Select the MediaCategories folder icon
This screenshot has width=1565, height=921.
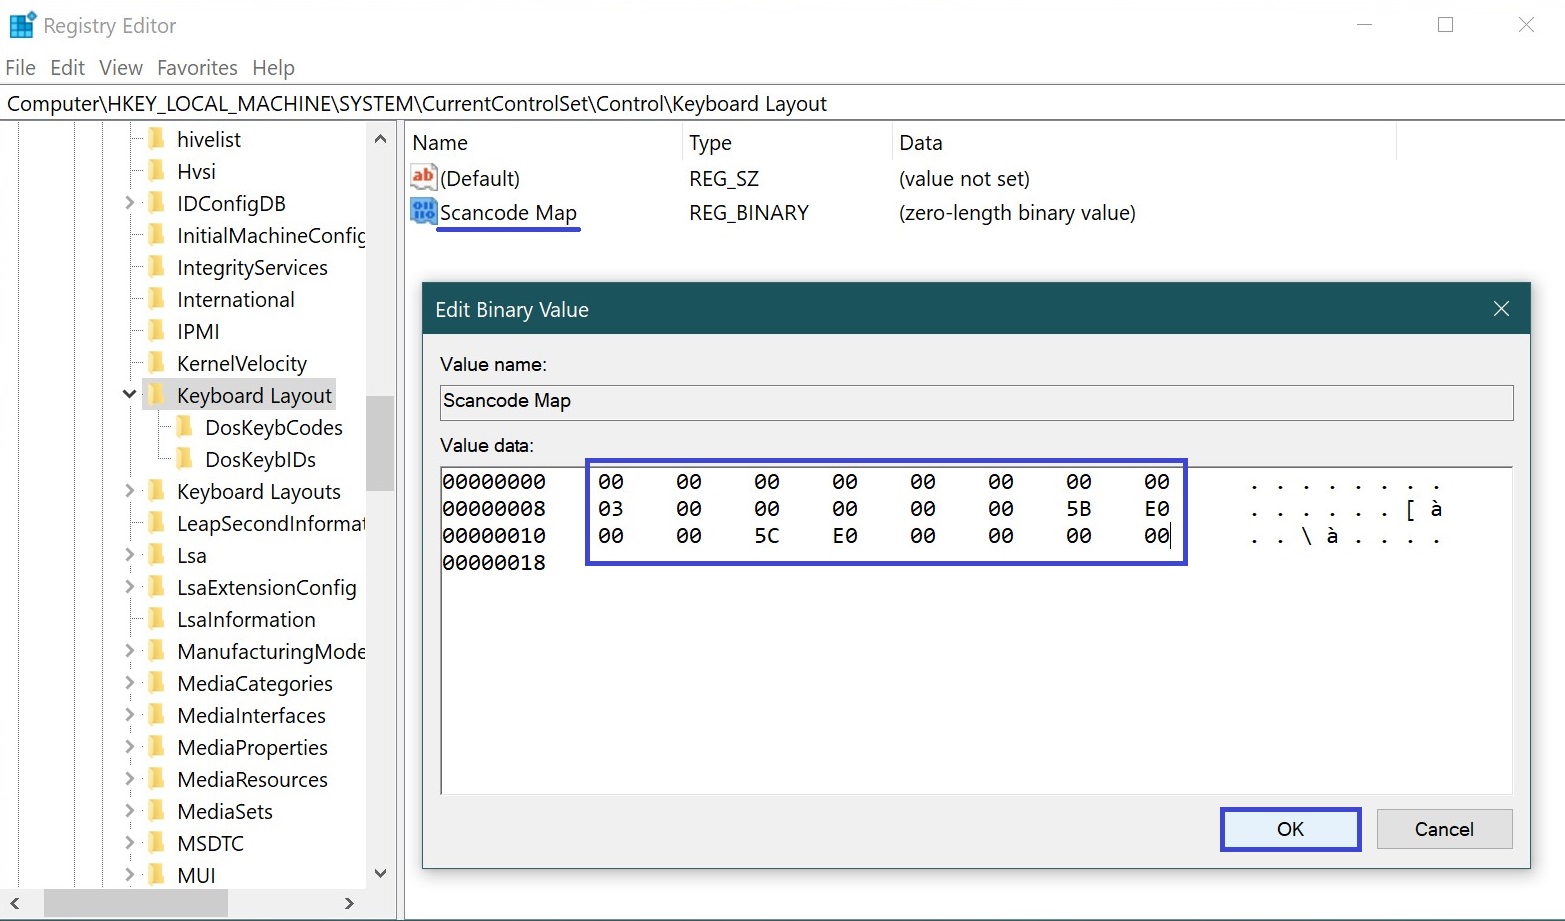pos(156,682)
